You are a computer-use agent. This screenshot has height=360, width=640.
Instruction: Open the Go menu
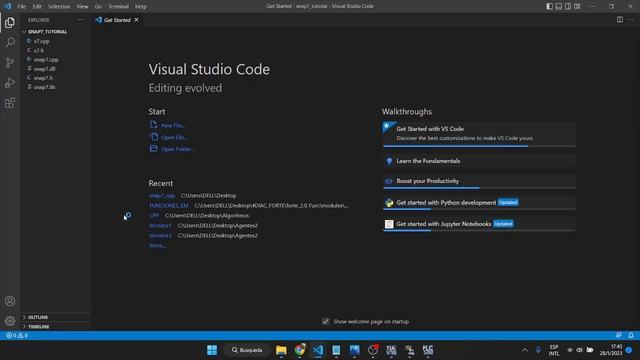coord(98,6)
